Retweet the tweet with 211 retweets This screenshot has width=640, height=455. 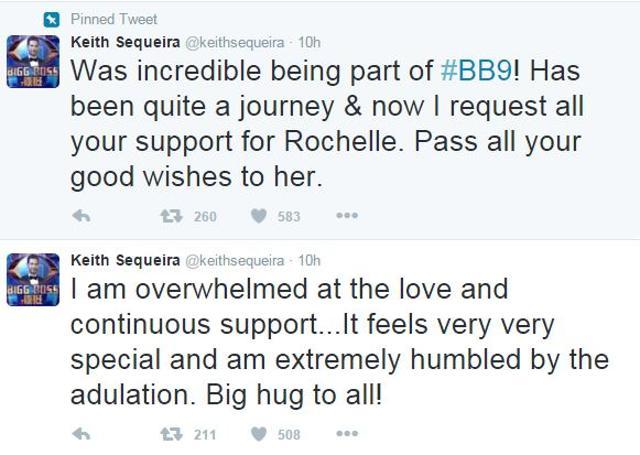[x=171, y=434]
